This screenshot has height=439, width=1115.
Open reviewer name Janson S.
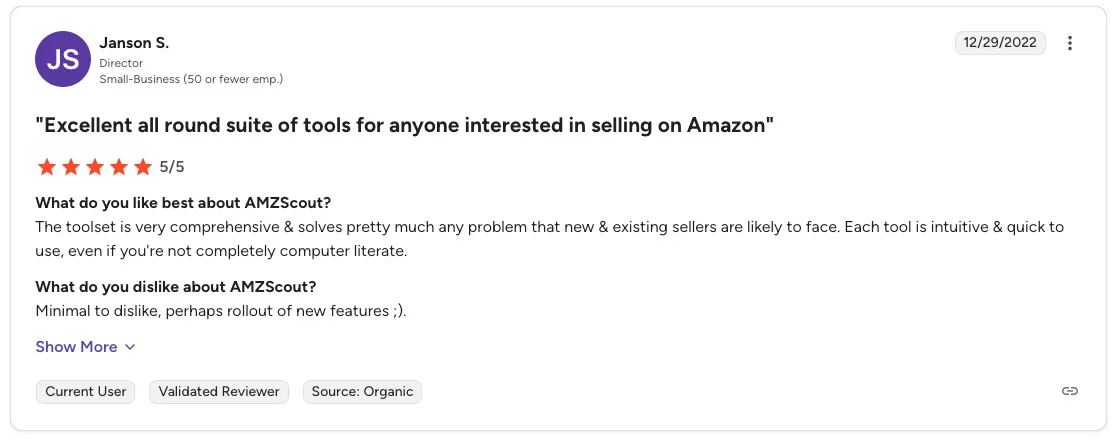(x=134, y=43)
